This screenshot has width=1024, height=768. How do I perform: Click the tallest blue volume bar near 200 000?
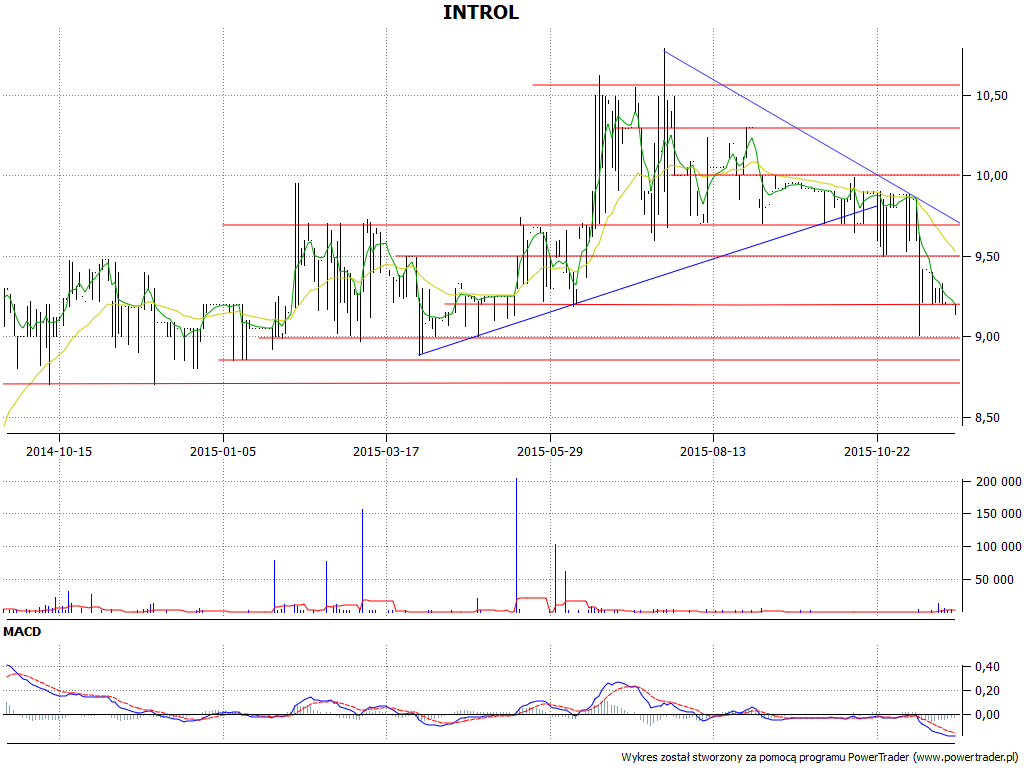[x=517, y=545]
